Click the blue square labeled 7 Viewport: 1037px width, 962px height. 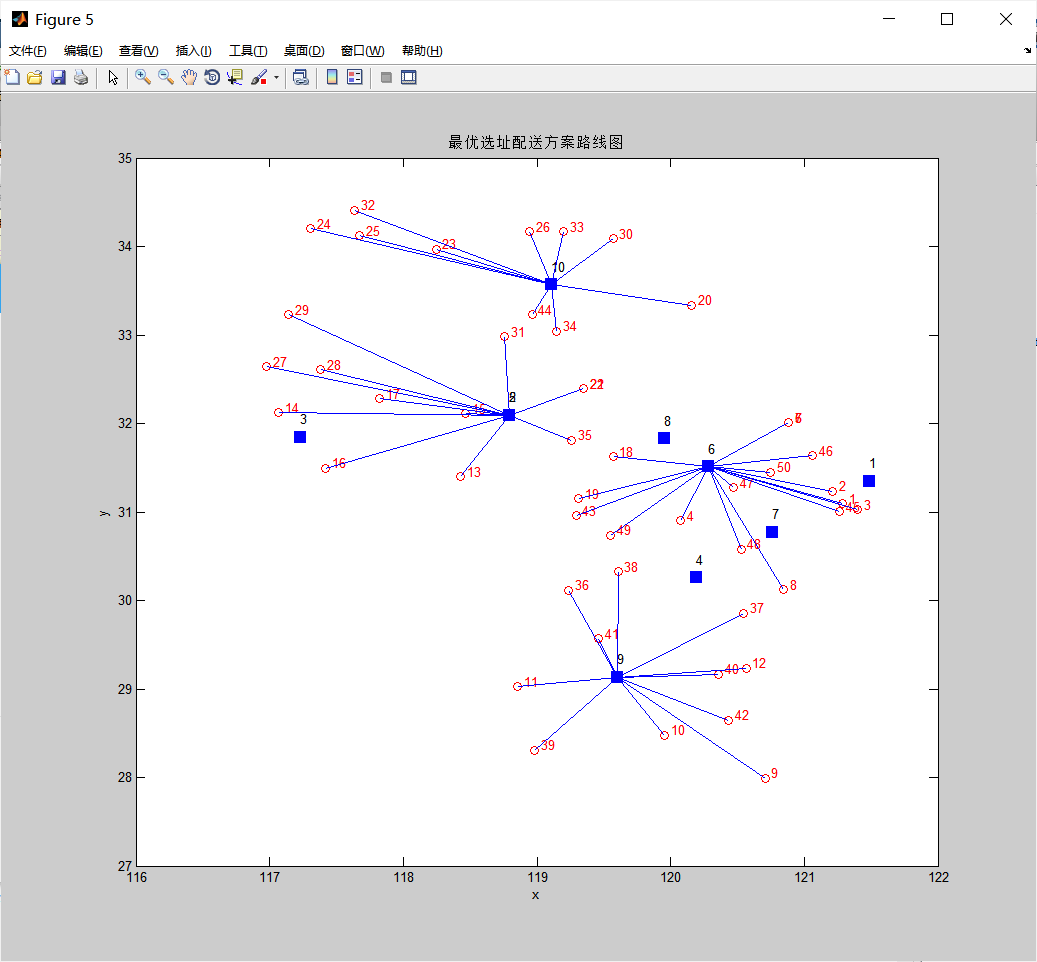coord(772,532)
